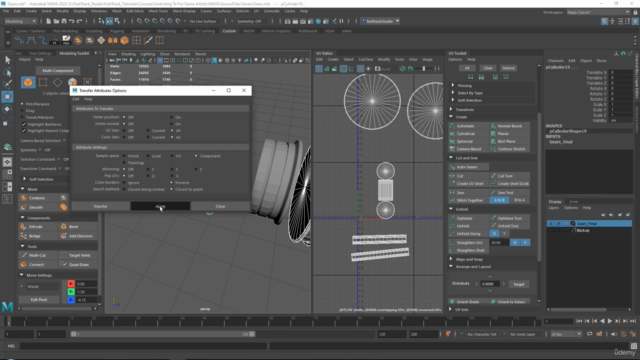Apply Camera-Based UV projection
Screen dimensions: 640x360
pos(468,149)
